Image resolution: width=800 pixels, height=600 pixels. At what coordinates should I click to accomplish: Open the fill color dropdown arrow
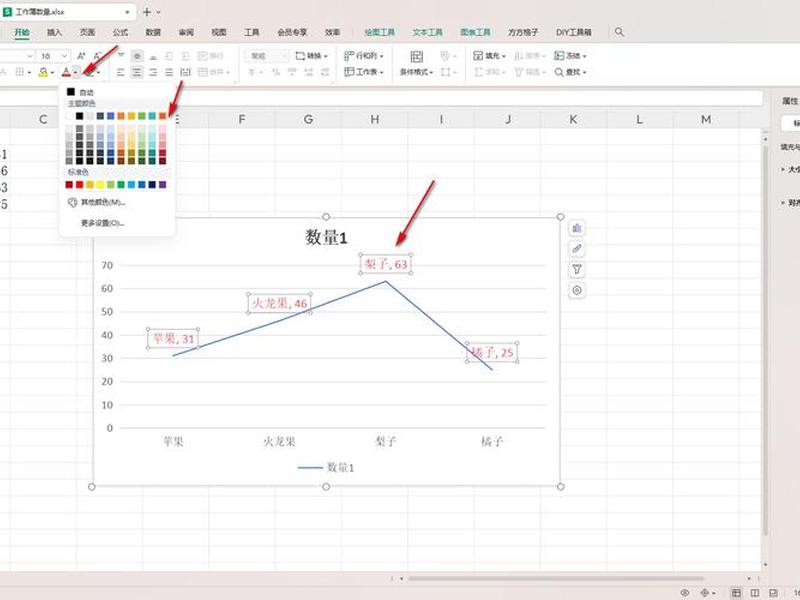coord(53,73)
